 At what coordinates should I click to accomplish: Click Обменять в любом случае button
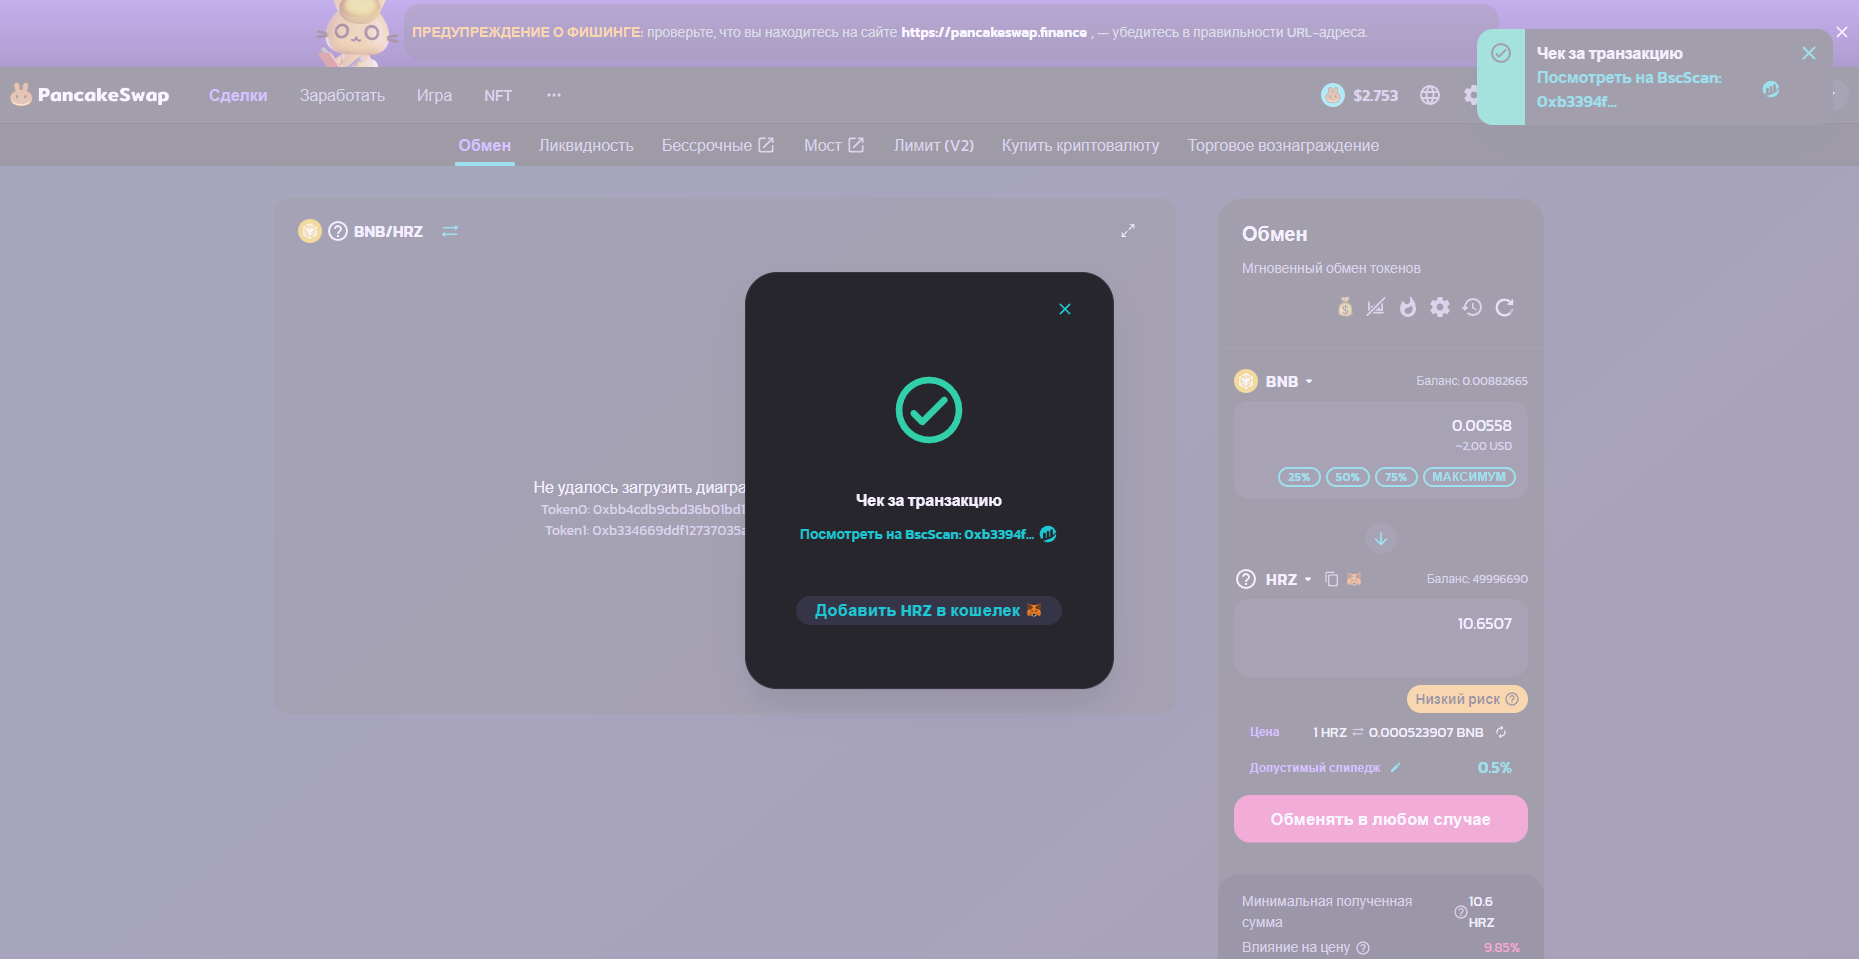pos(1380,819)
